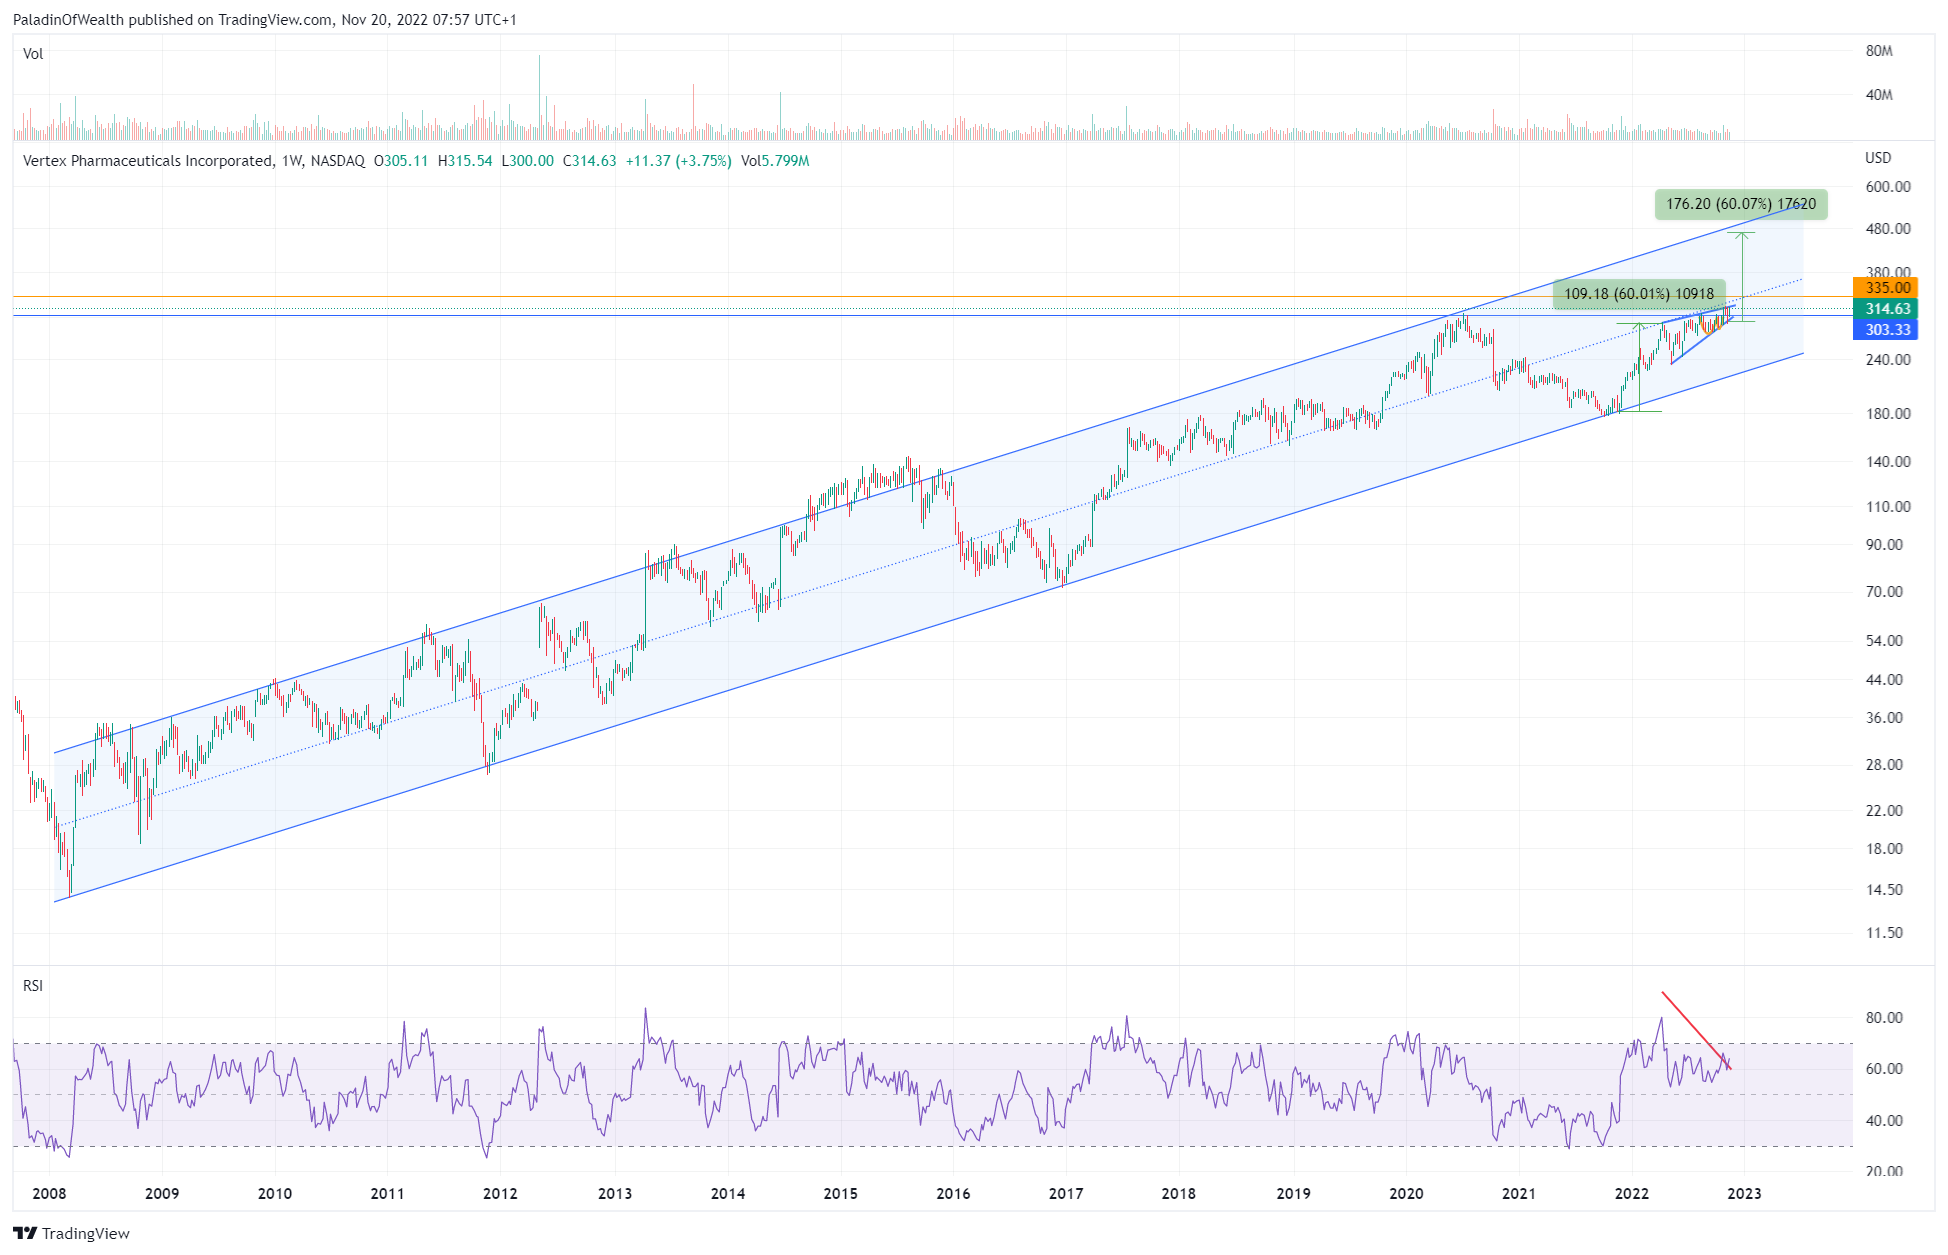The width and height of the screenshot is (1948, 1255).
Task: Click the blue 303.33 price label
Action: [1885, 330]
